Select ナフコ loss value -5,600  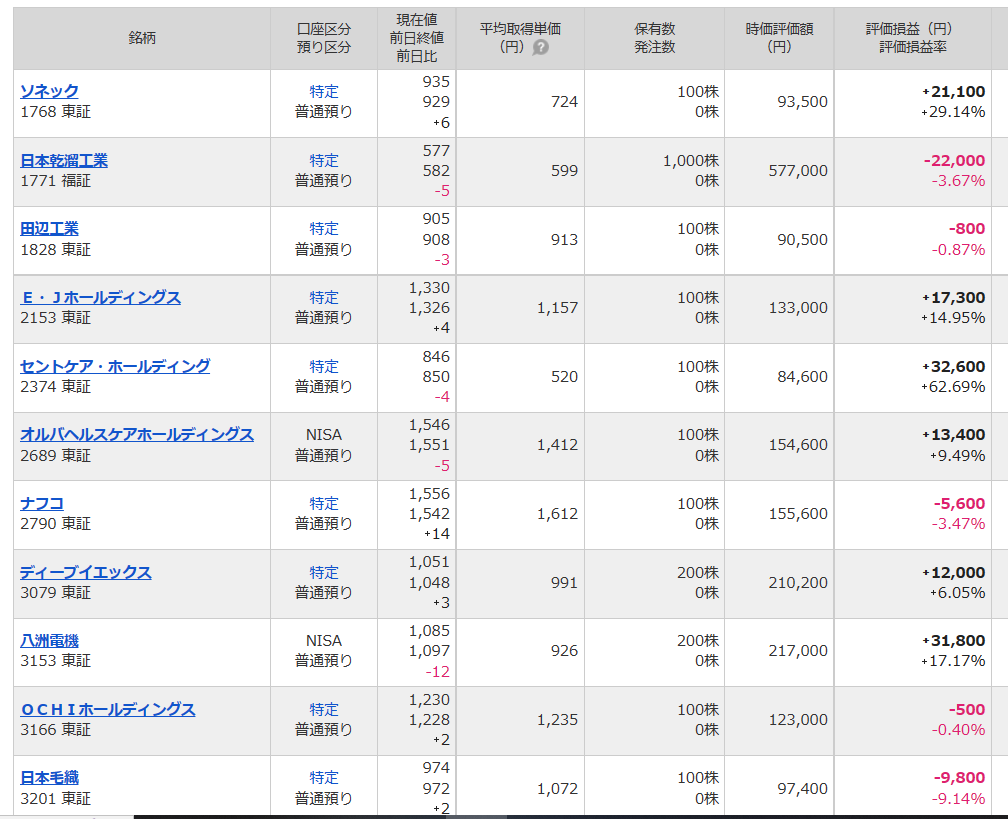tap(959, 503)
